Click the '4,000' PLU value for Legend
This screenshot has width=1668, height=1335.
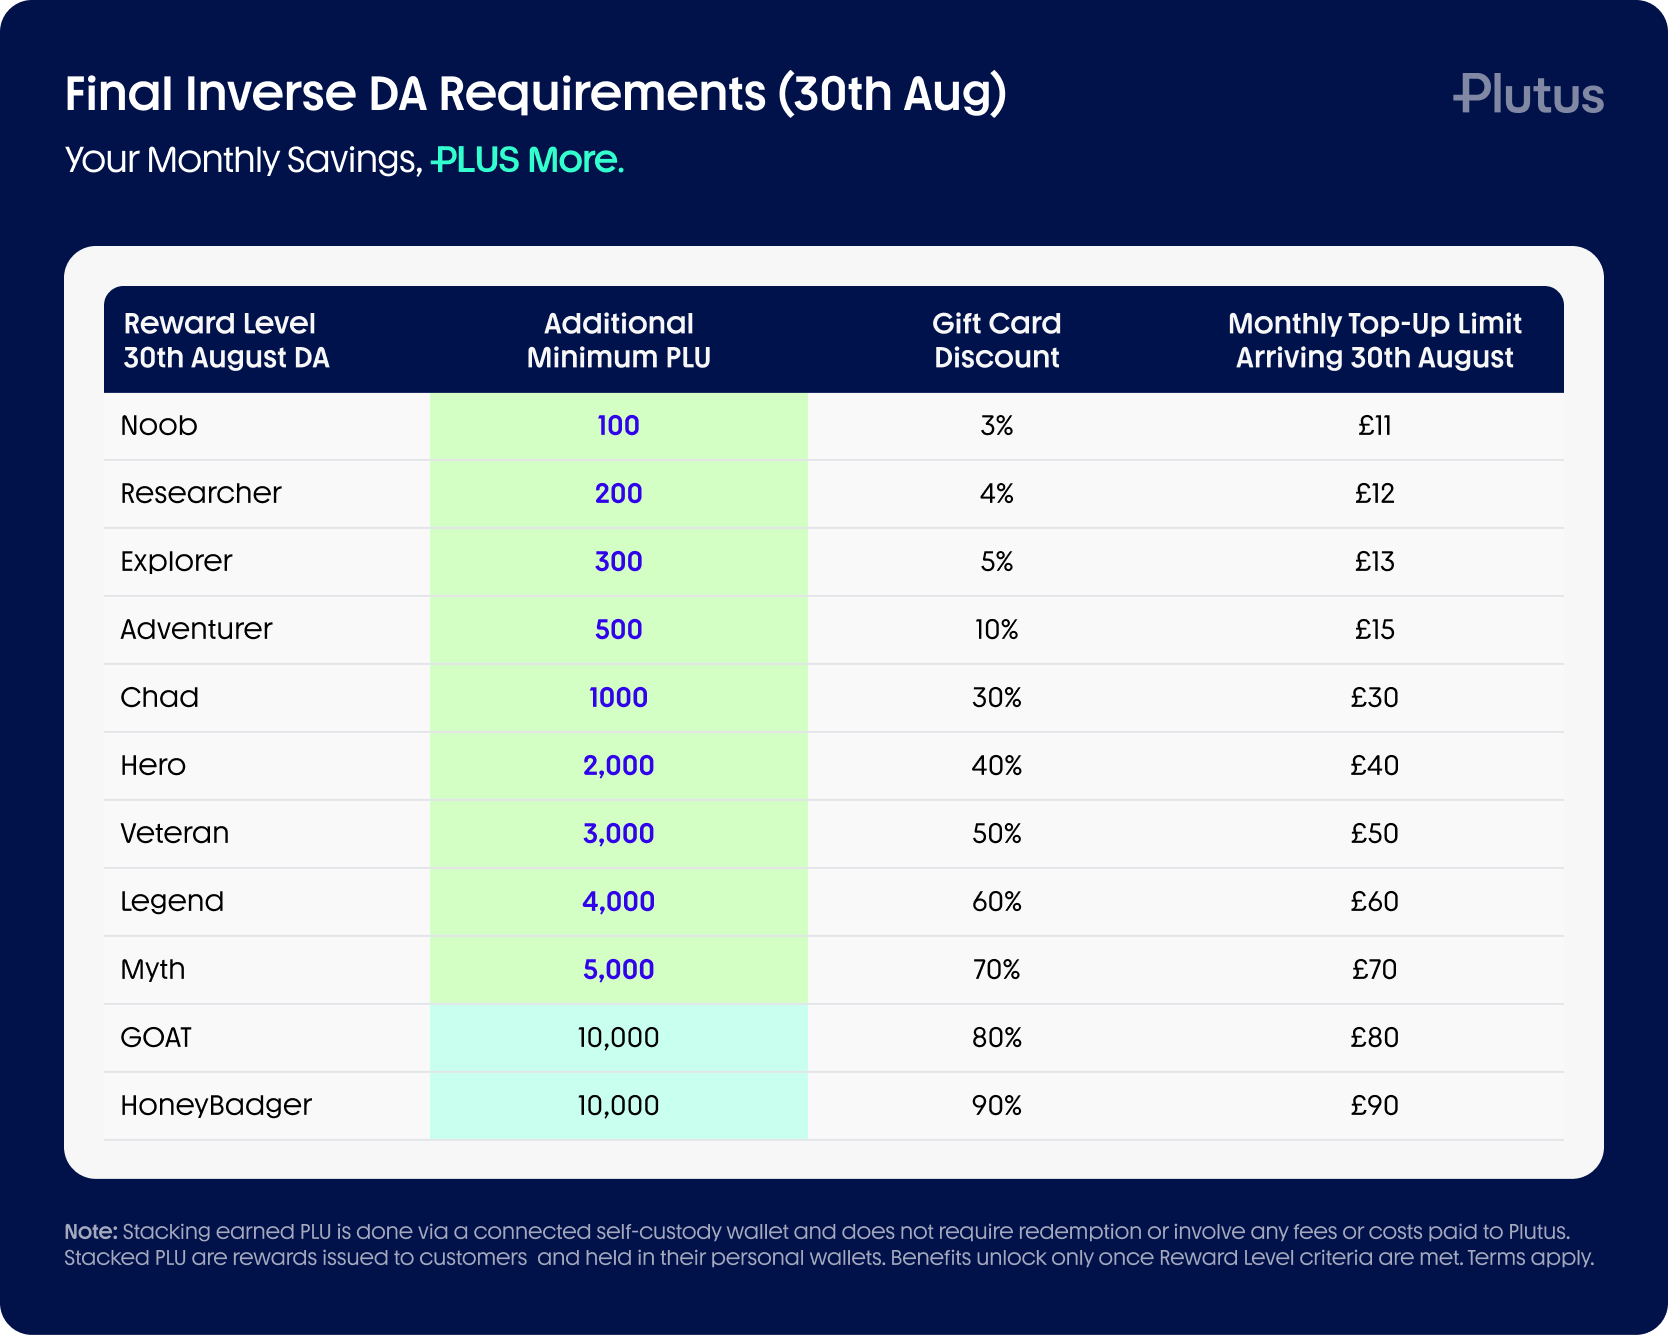point(618,902)
